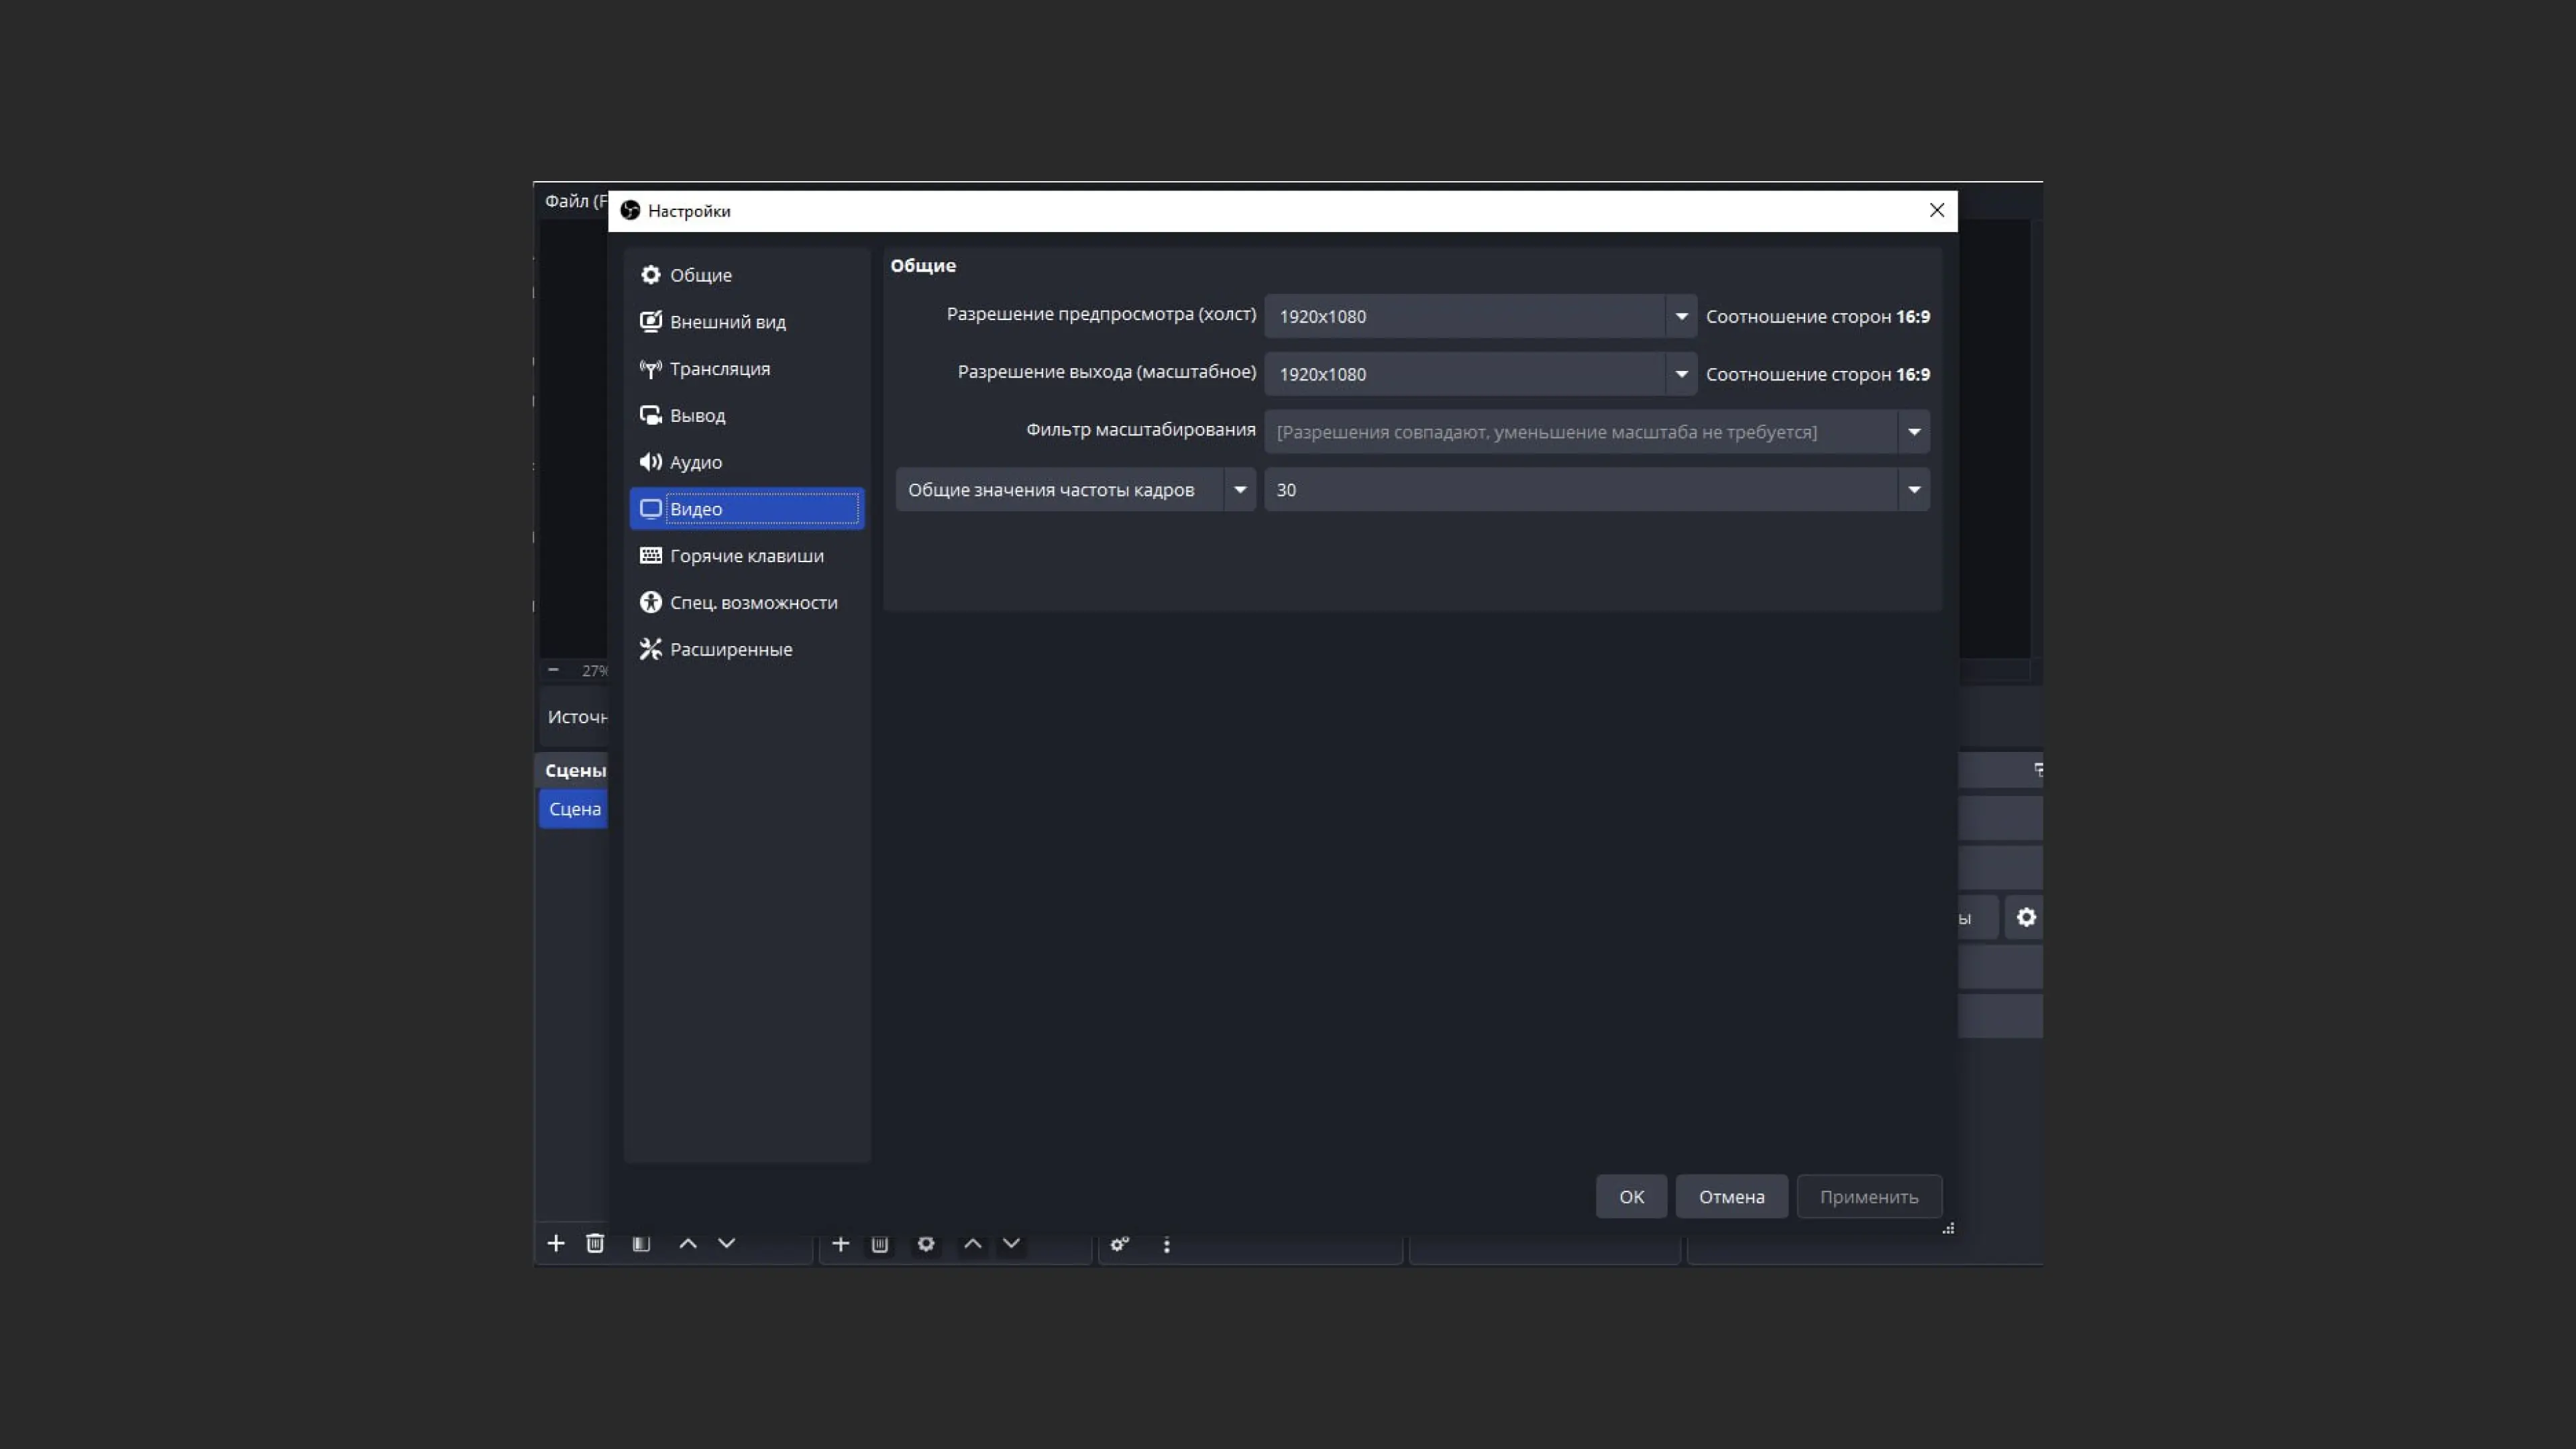Select the Сцена item in scenes list
The image size is (2576, 1449).
[574, 809]
